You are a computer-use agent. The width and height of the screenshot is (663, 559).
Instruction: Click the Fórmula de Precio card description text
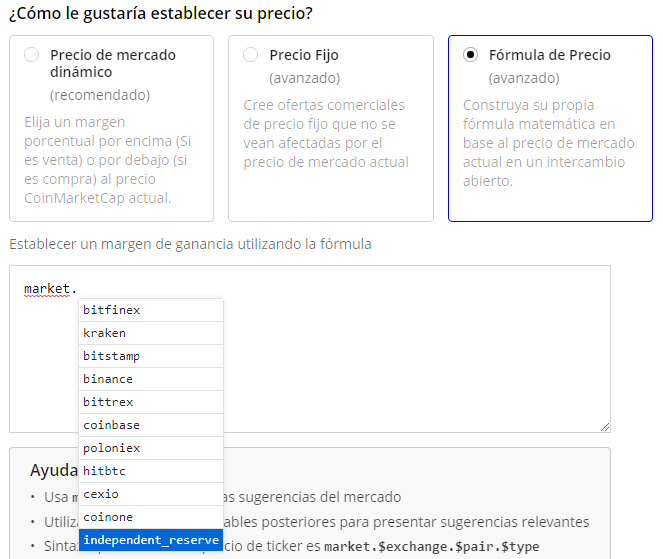tap(548, 143)
